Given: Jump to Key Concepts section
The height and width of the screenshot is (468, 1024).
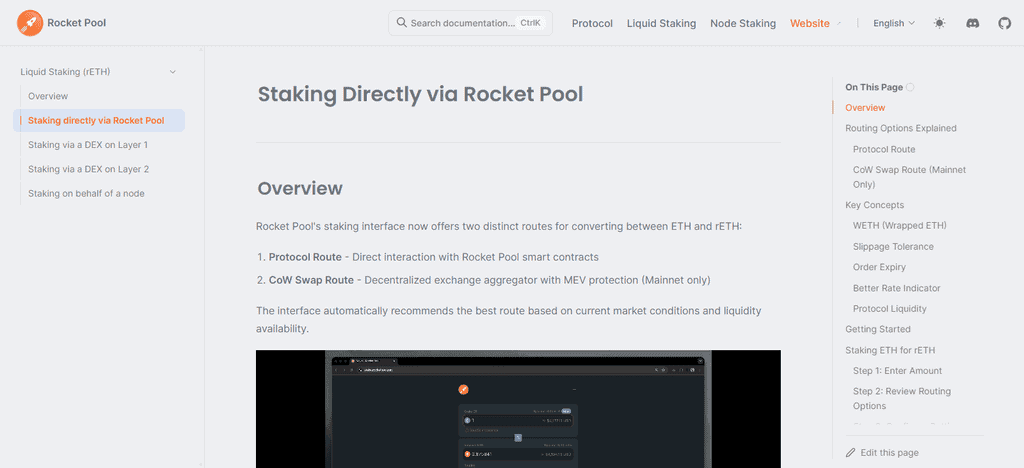Looking at the screenshot, I should click(874, 205).
